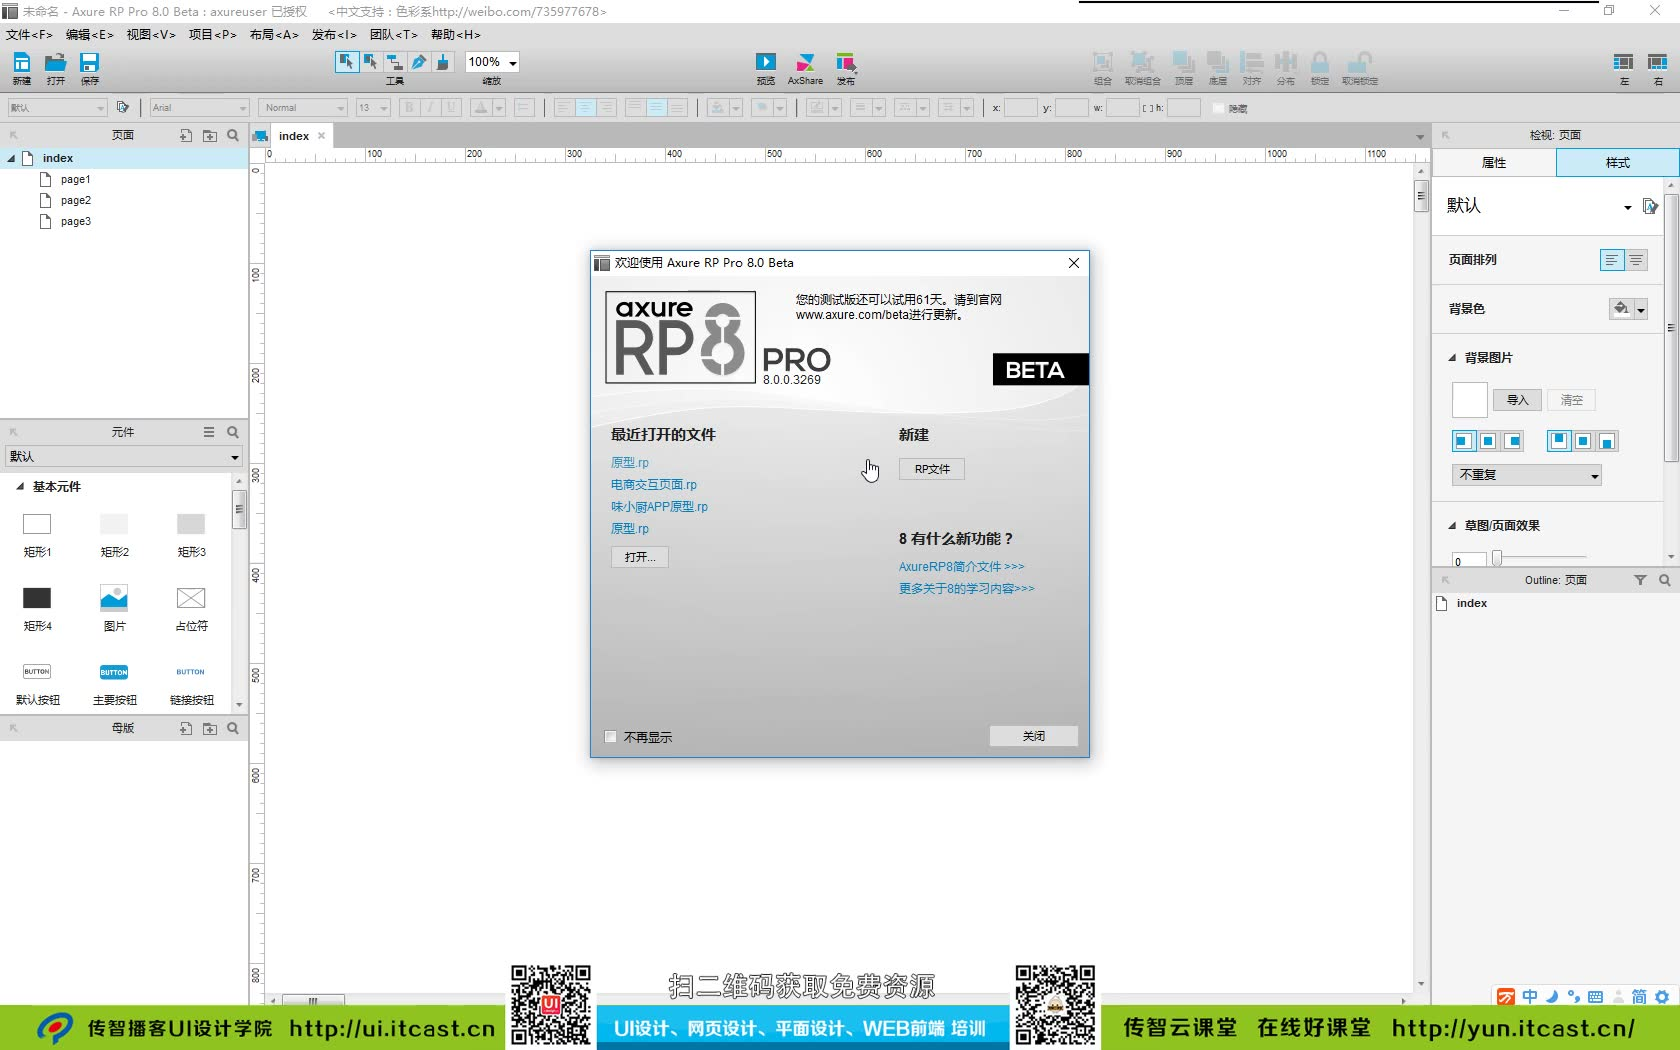
Task: Click the 锁定 (lock) toolbar icon
Action: coord(1320,62)
